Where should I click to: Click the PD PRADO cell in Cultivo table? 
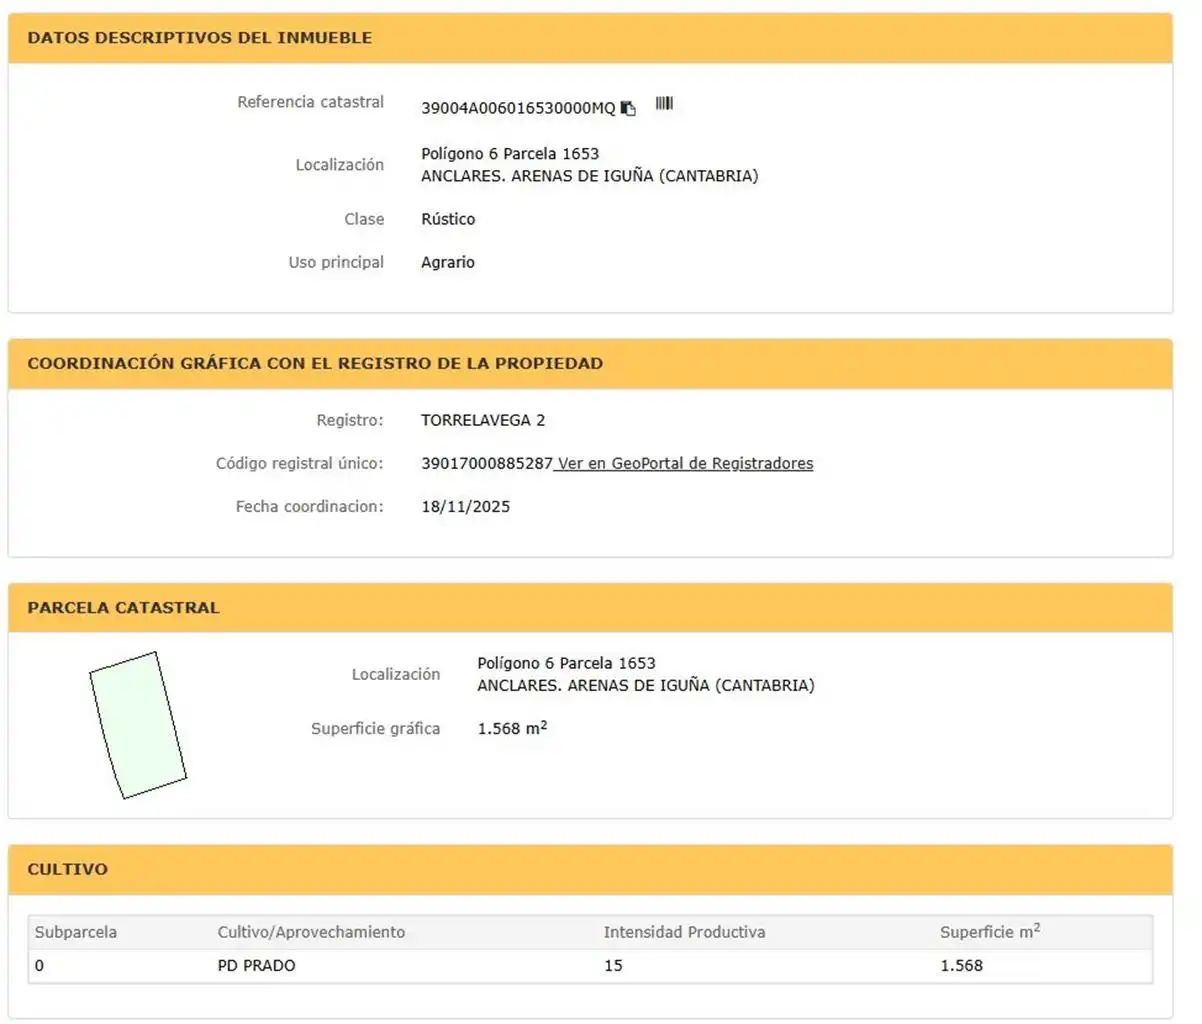click(x=256, y=965)
